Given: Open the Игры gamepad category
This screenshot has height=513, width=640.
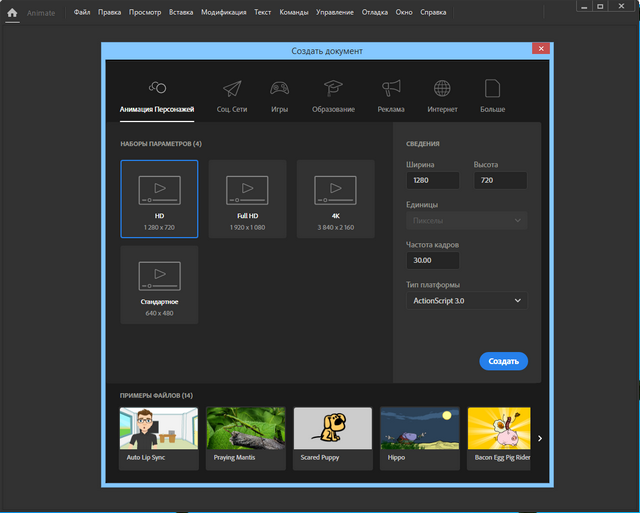Looking at the screenshot, I should pos(280,89).
